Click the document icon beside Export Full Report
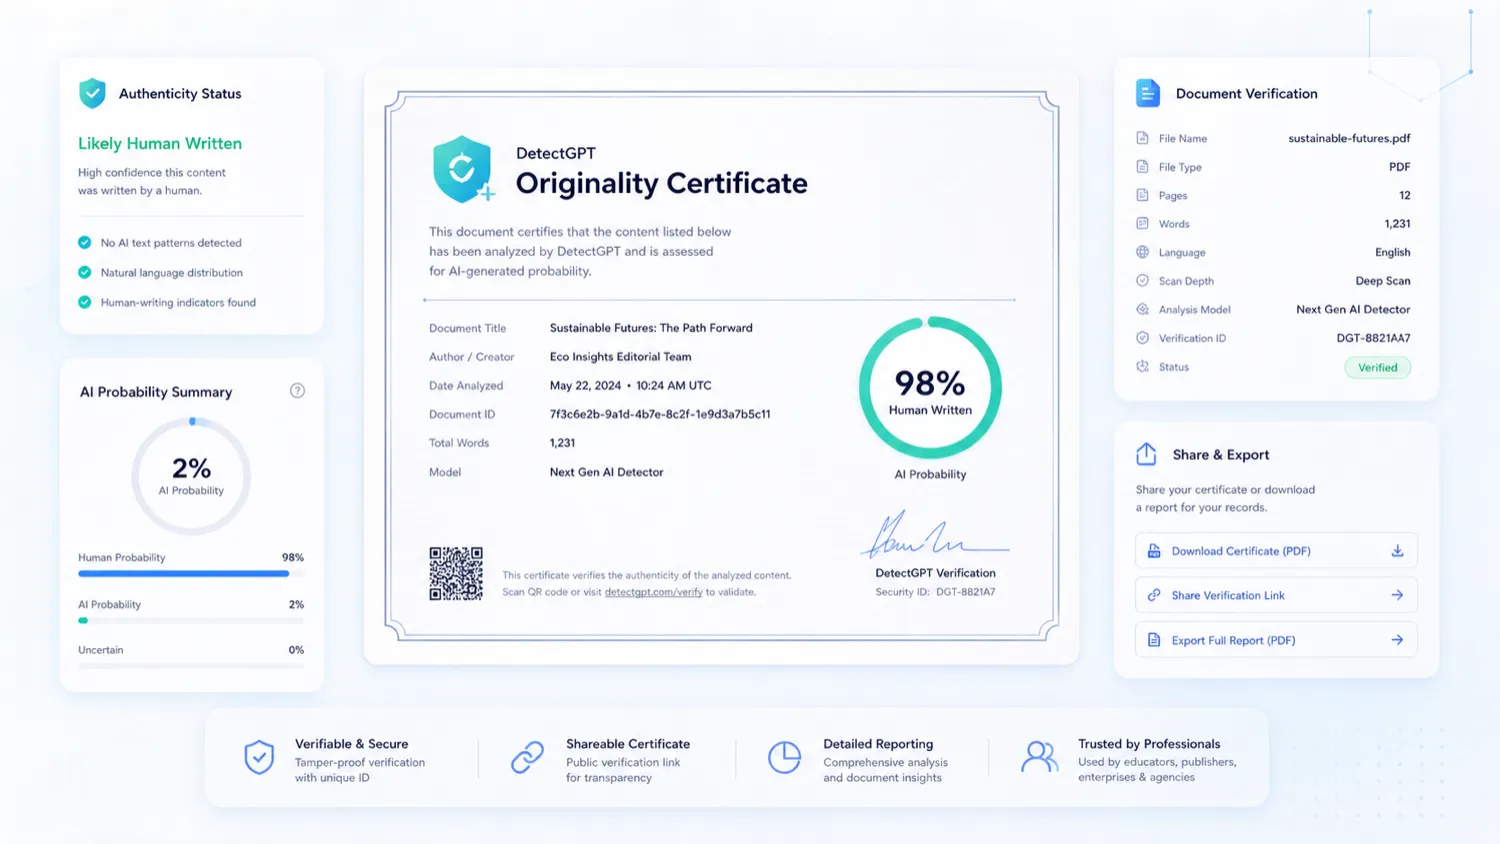Screen dimensions: 1500x844 click(1154, 640)
